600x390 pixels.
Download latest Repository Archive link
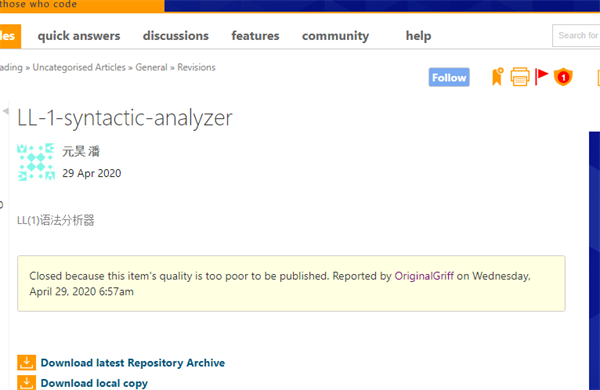click(x=133, y=363)
